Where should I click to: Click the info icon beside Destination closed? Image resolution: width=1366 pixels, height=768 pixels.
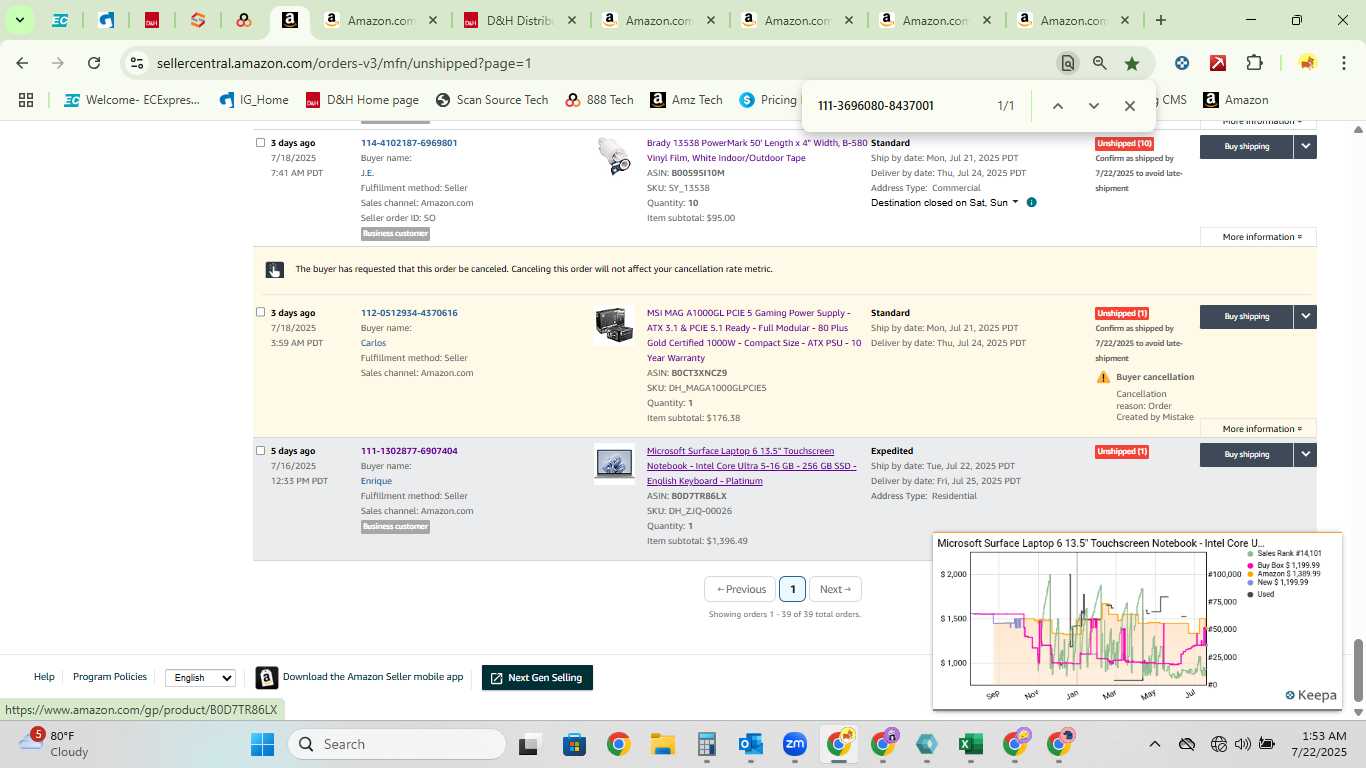click(x=1031, y=202)
